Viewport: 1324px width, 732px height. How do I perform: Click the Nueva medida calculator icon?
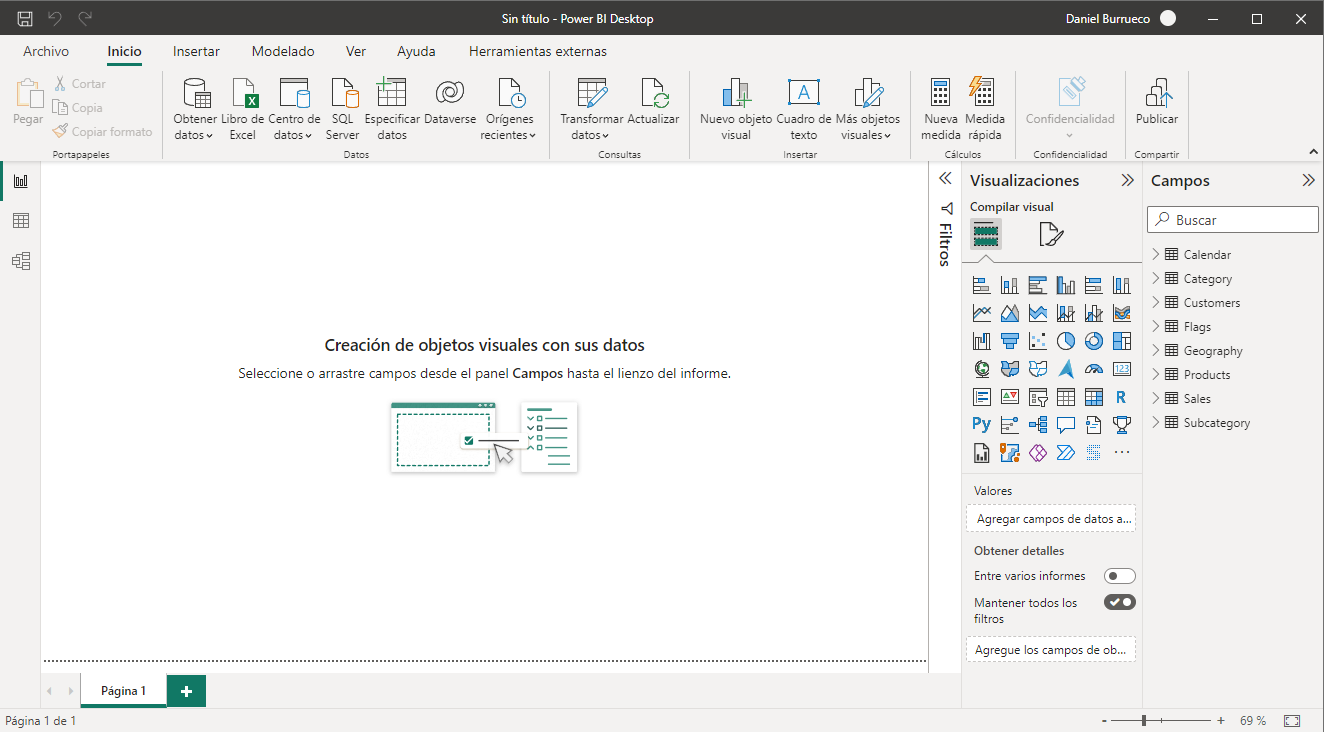[x=940, y=94]
